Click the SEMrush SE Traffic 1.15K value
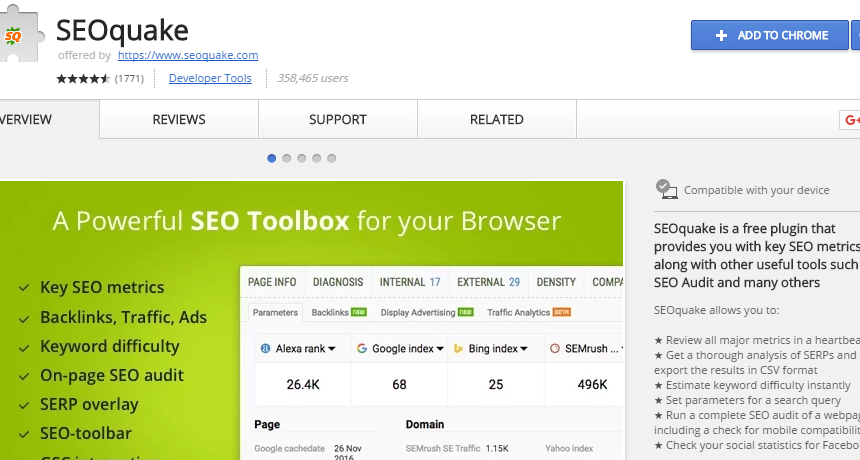 tap(497, 448)
